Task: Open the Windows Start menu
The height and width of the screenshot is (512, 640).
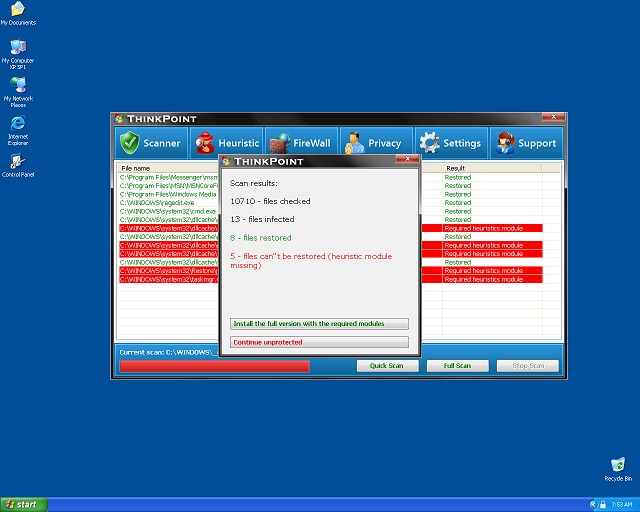Action: pos(22,504)
